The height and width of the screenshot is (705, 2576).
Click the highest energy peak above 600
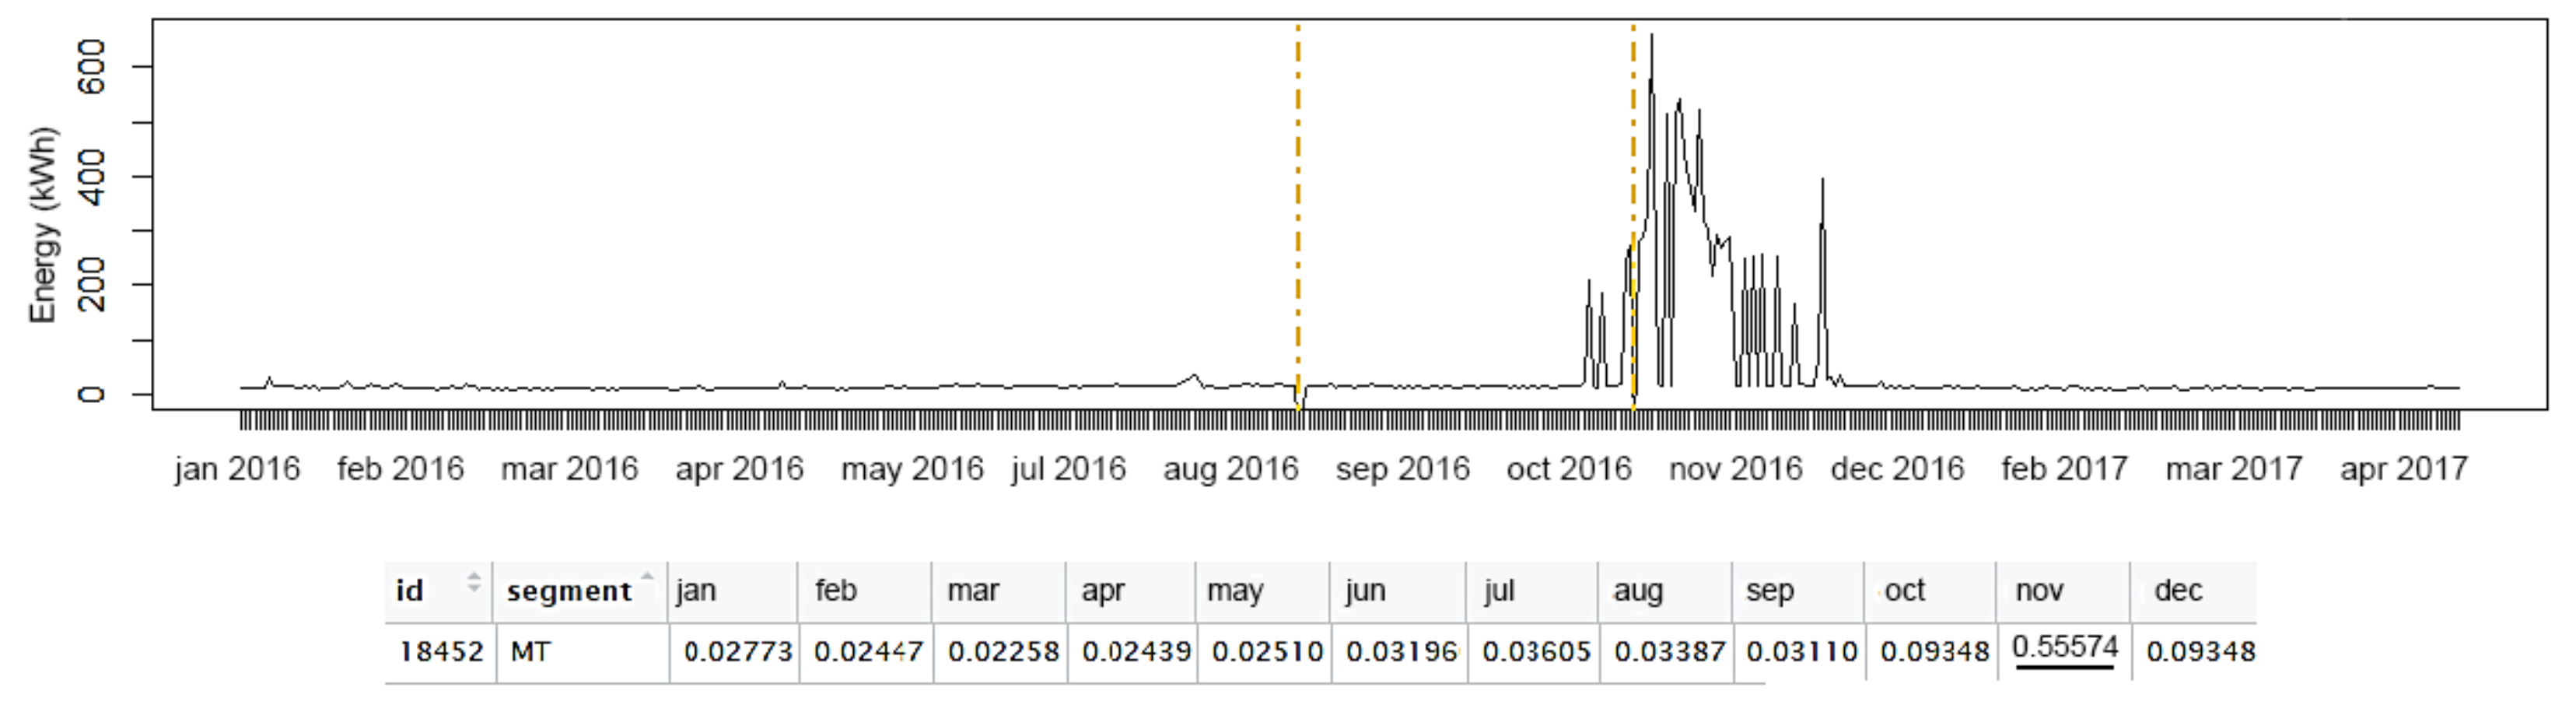coord(1651,38)
